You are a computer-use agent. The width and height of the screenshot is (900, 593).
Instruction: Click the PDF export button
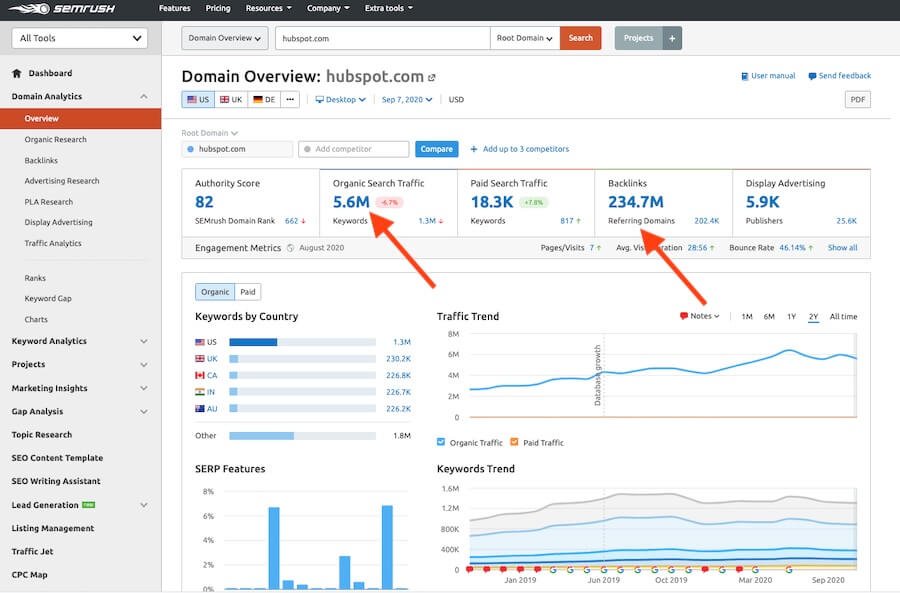pos(858,99)
